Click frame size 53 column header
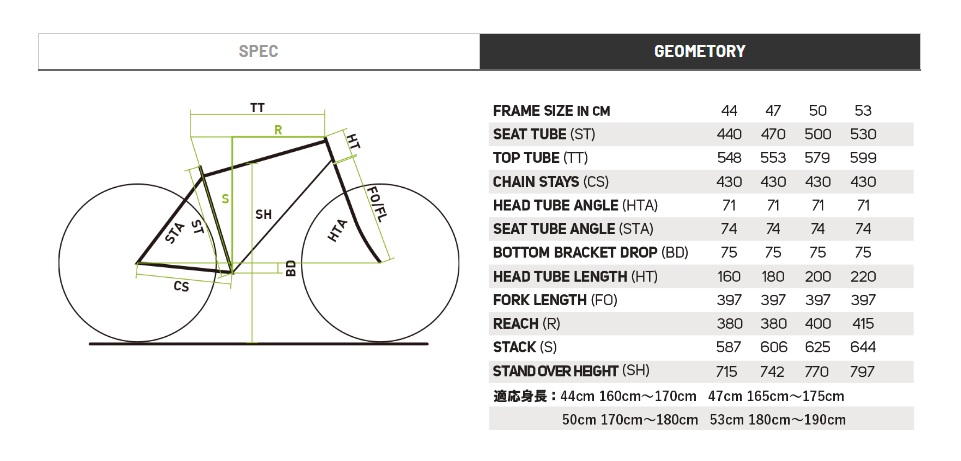Screen dimensions: 961x461 [x=863, y=111]
